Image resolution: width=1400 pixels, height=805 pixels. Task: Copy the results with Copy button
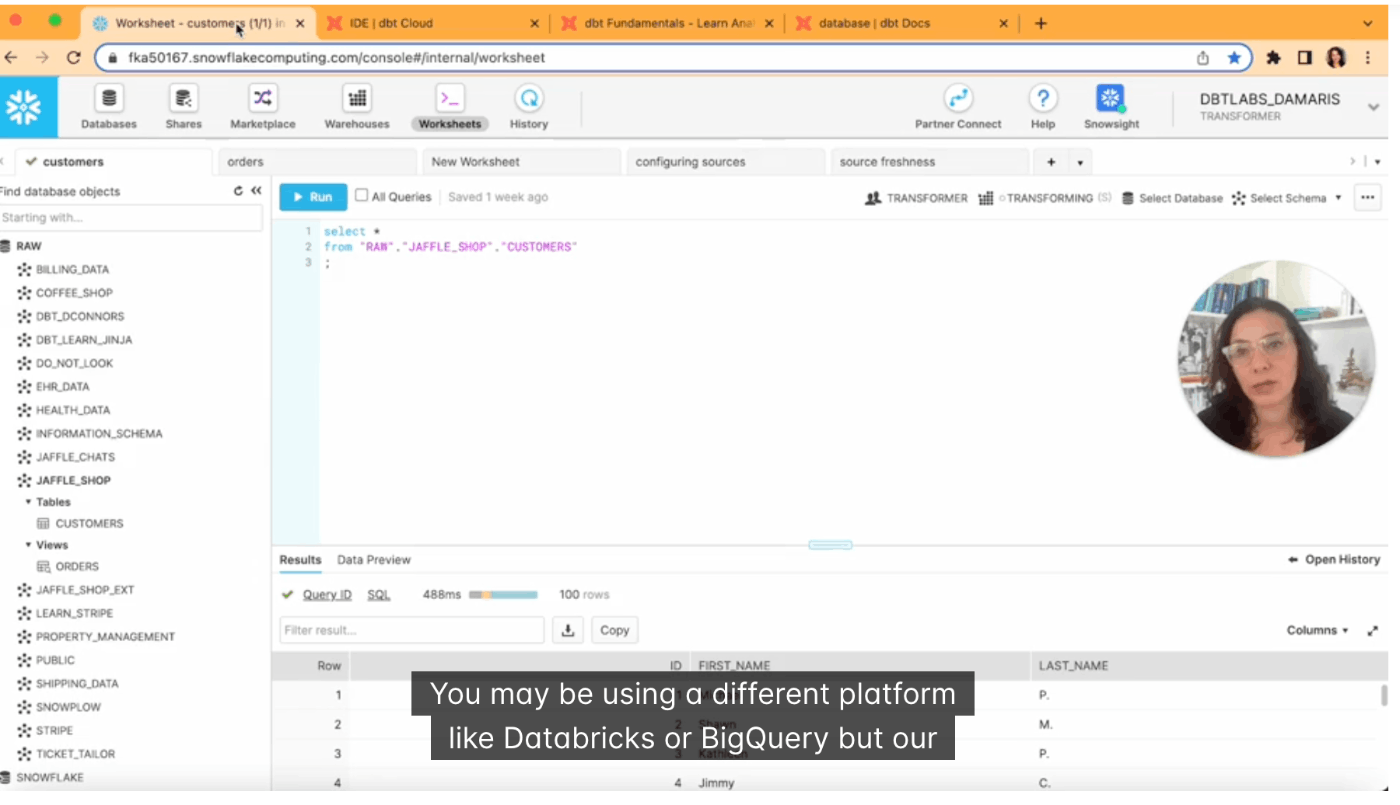(614, 630)
